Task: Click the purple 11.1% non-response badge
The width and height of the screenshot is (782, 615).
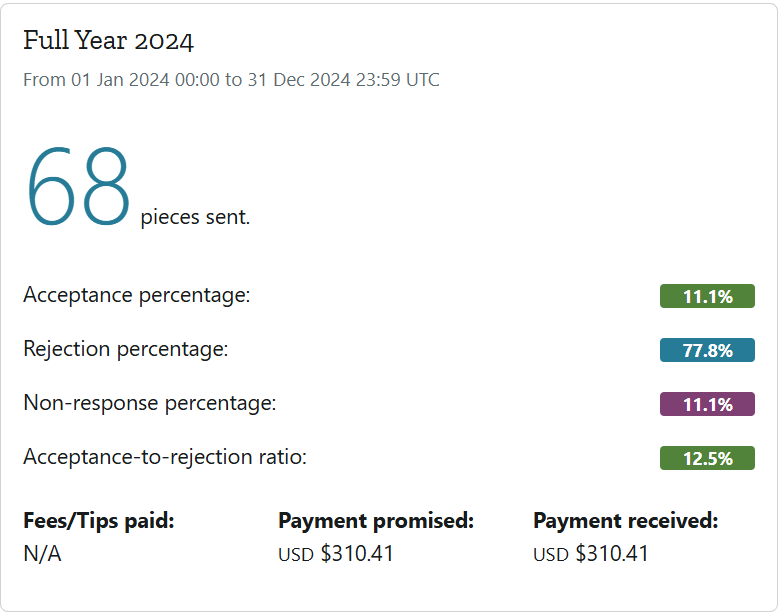Action: (707, 404)
